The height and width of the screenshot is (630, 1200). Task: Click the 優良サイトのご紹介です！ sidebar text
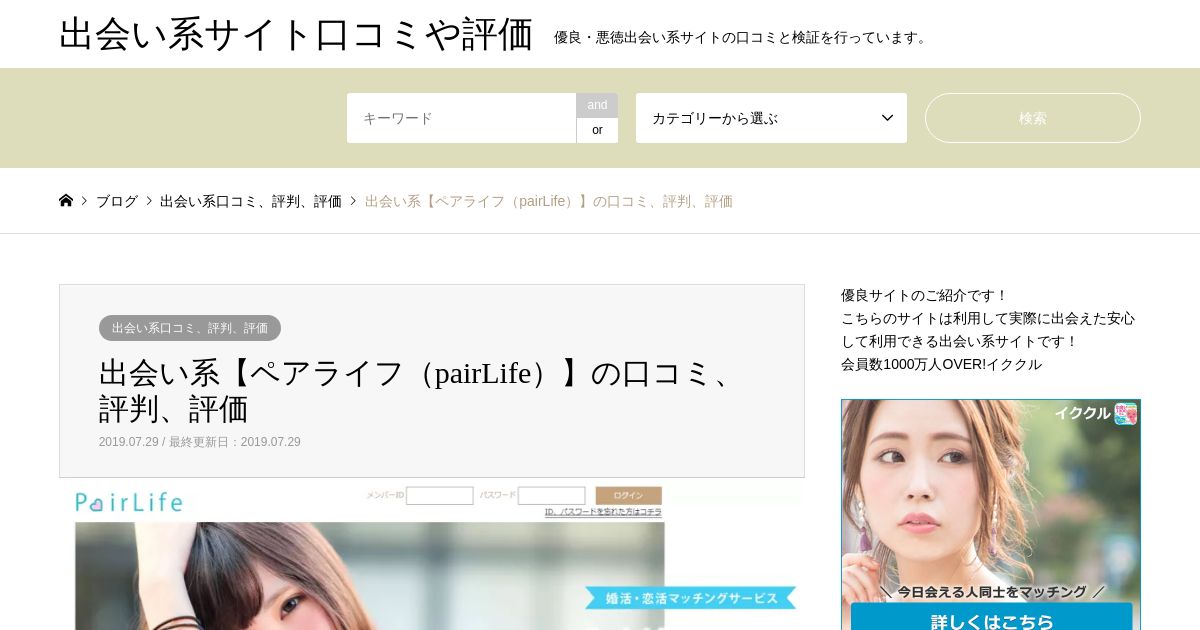[x=925, y=296]
